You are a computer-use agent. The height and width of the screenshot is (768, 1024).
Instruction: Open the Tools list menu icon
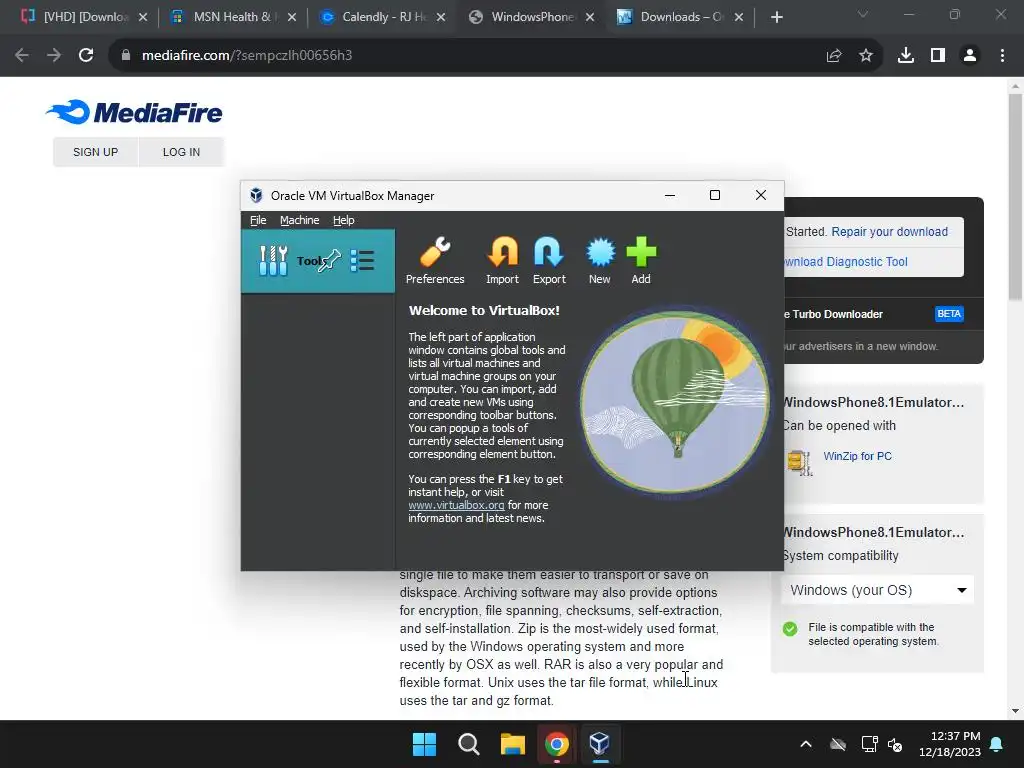pos(362,261)
